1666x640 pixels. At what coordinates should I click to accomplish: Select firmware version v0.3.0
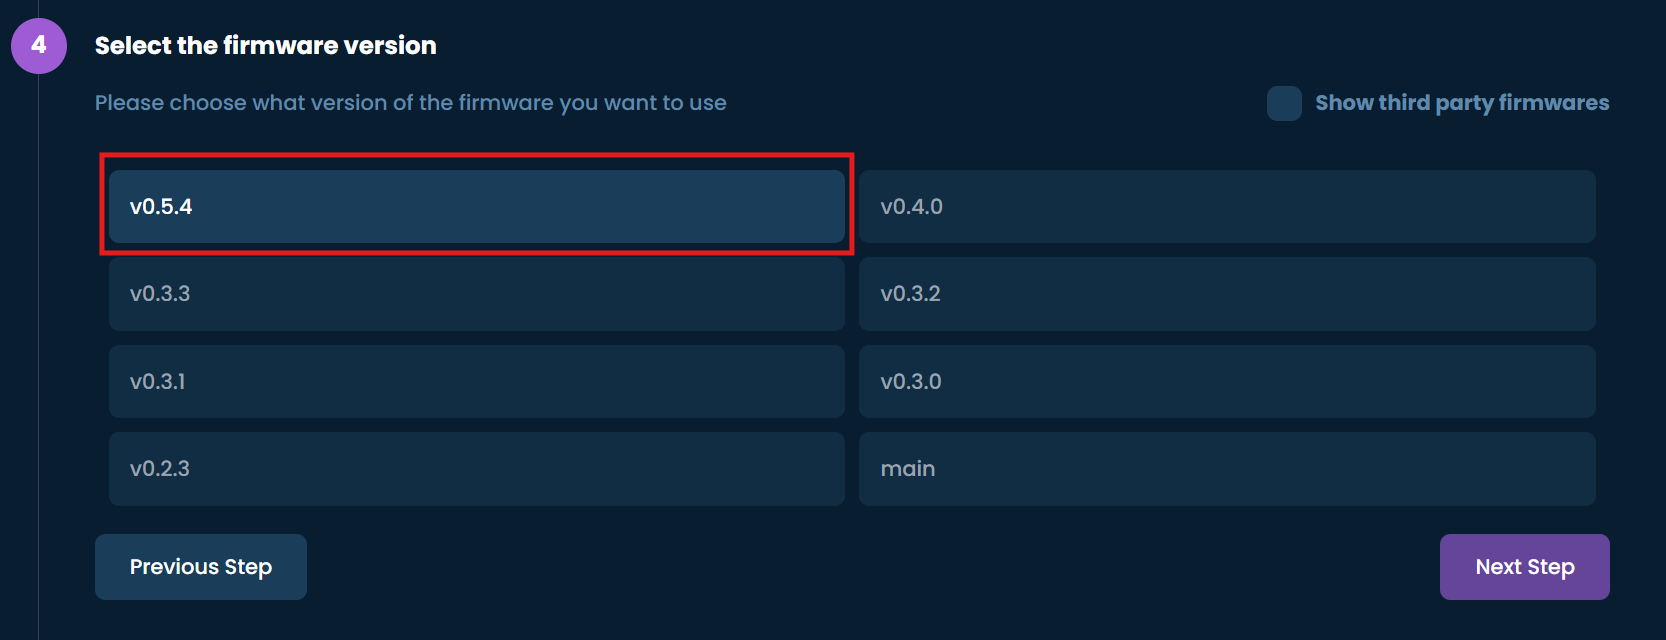tap(1227, 381)
